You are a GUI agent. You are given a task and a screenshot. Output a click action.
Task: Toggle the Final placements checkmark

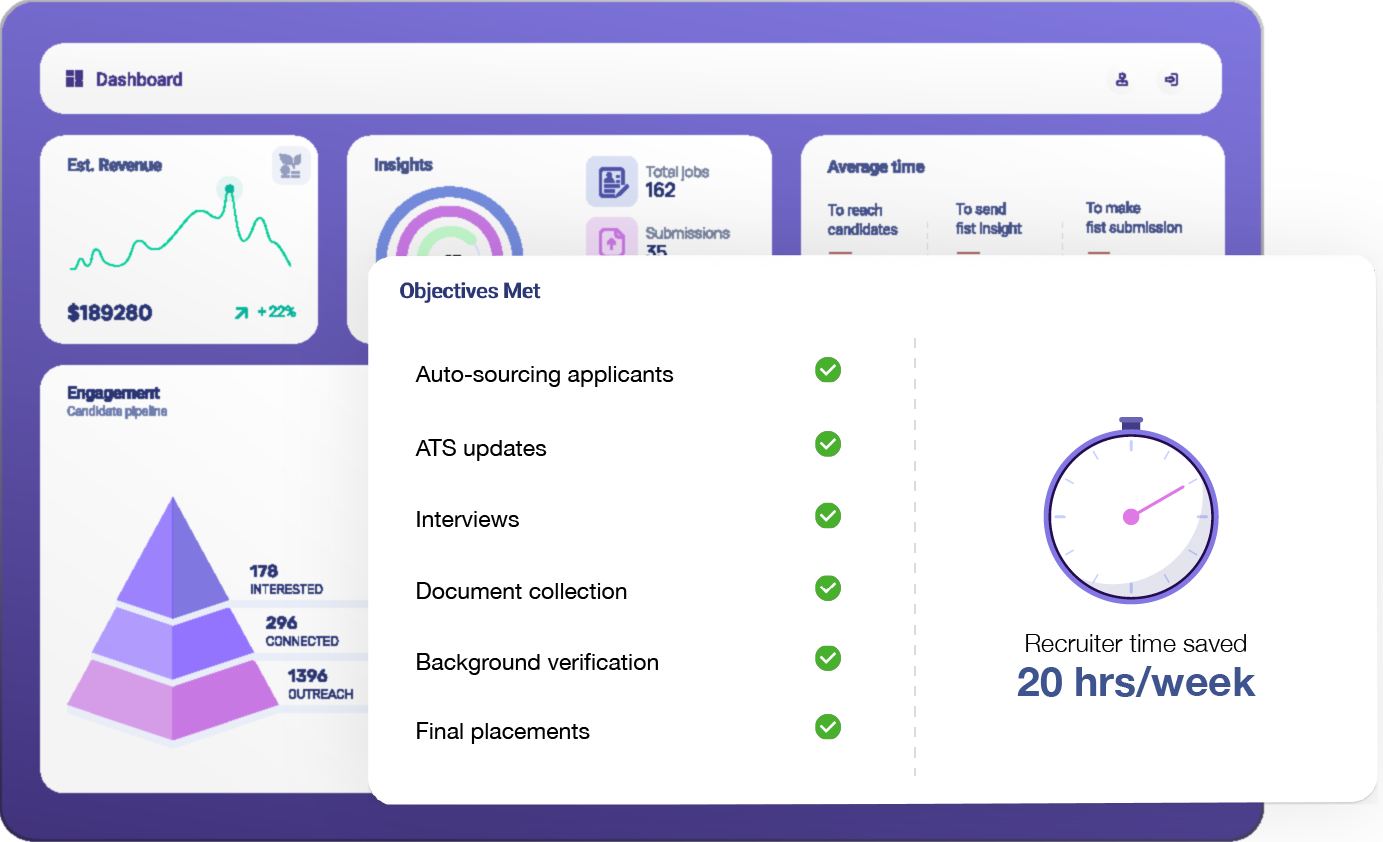point(827,727)
